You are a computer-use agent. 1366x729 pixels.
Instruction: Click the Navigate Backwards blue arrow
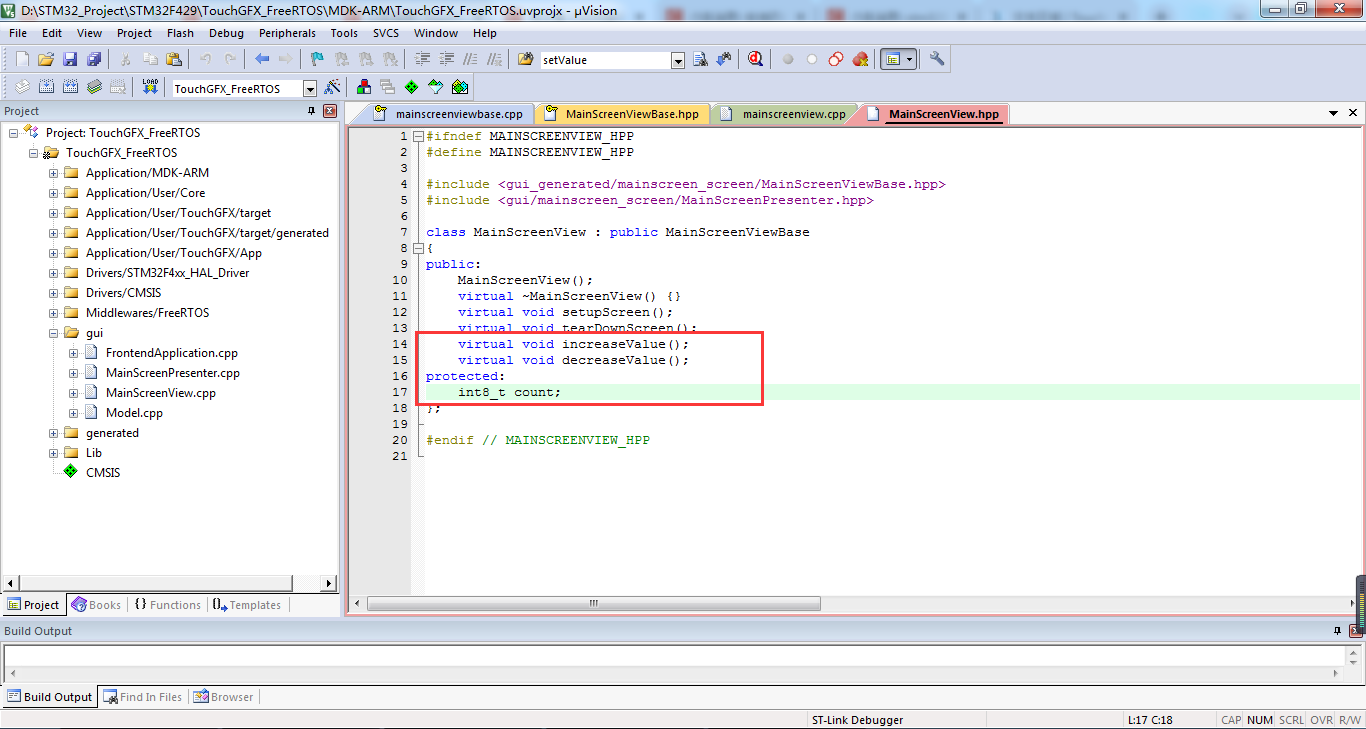tap(262, 60)
